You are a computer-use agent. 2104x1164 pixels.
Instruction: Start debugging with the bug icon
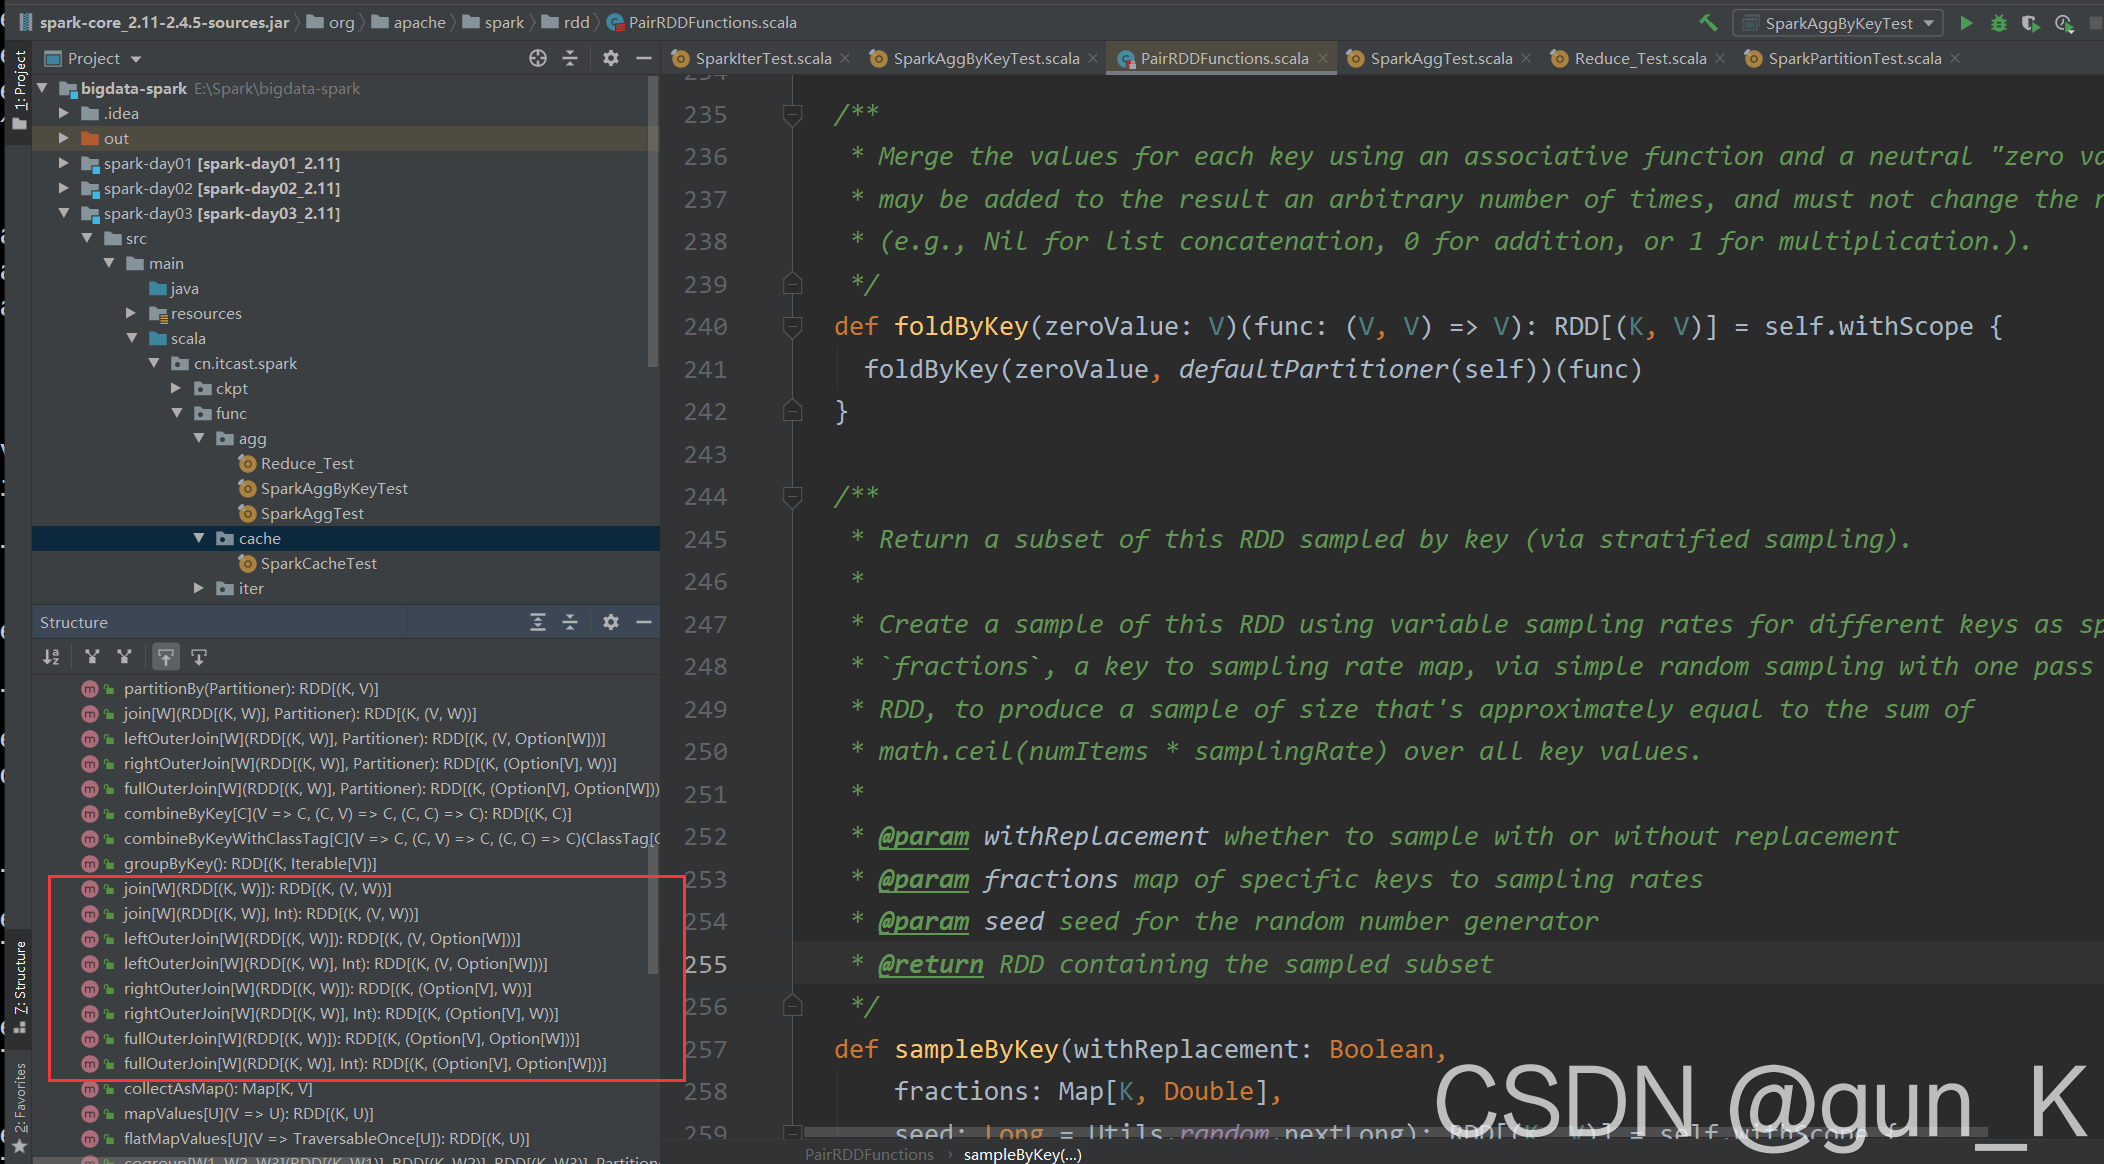[x=1999, y=22]
